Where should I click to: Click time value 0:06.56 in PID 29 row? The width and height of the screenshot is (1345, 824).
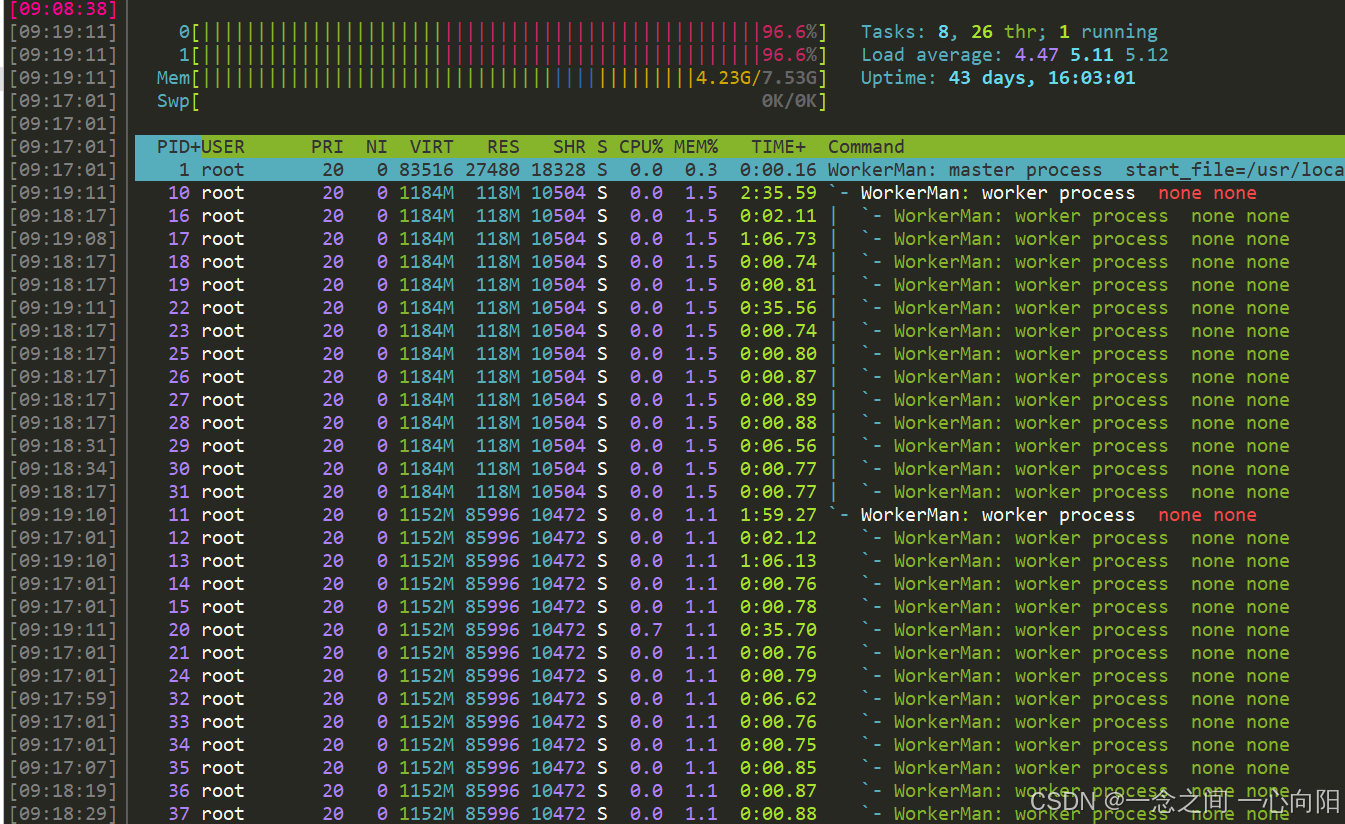pyautogui.click(x=778, y=446)
